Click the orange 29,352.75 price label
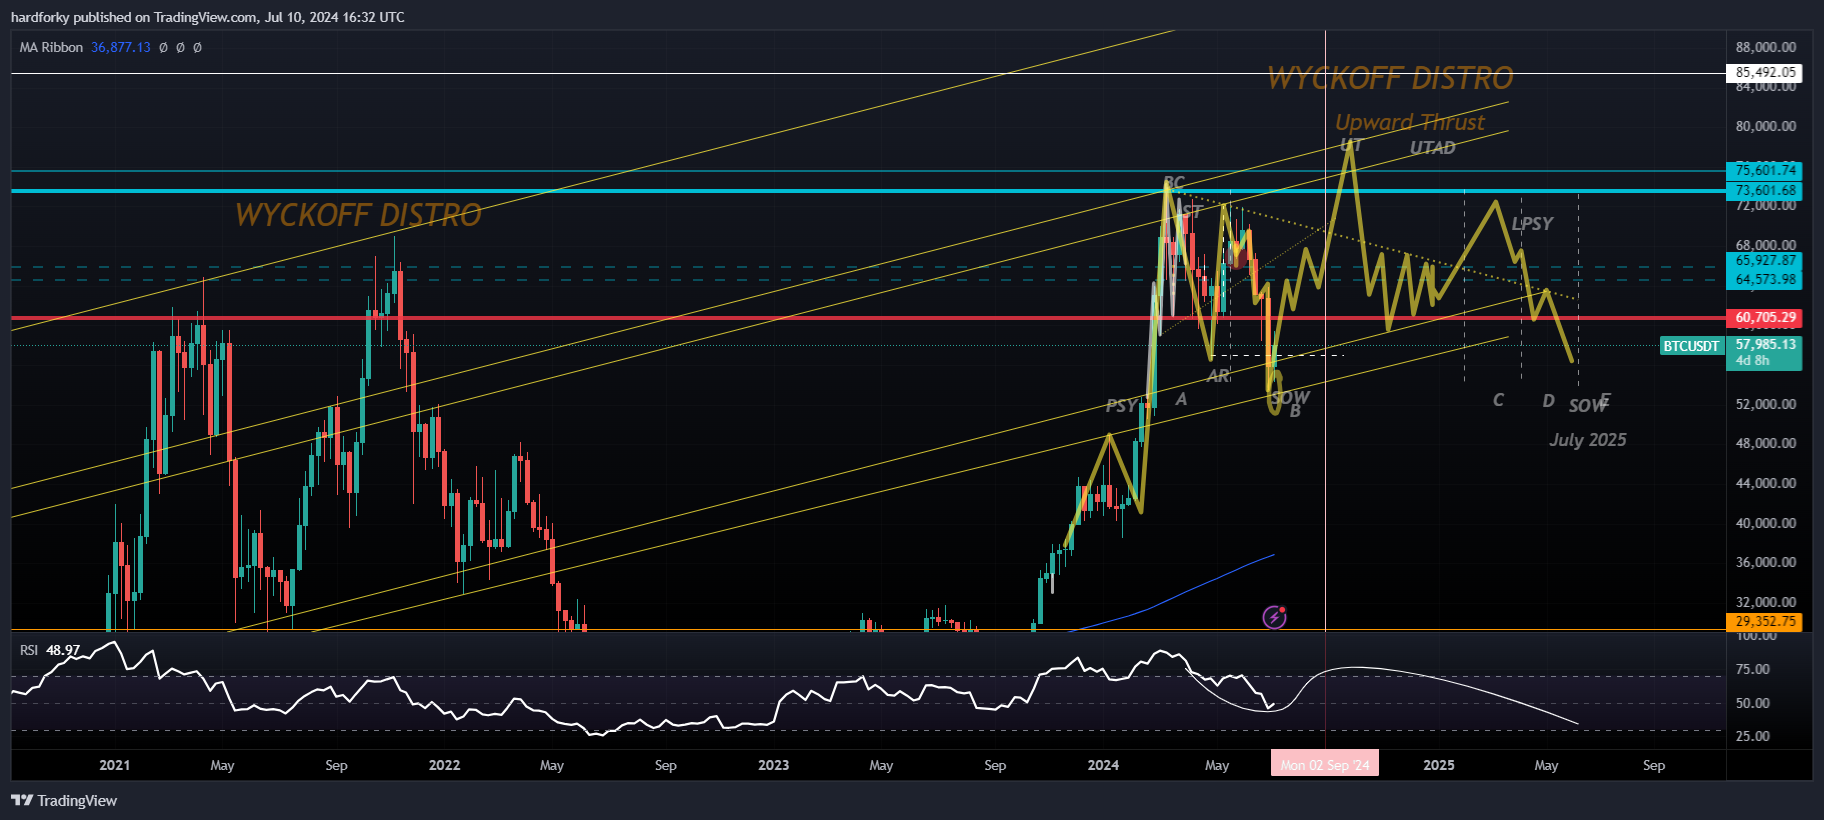The image size is (1824, 820). [x=1765, y=621]
